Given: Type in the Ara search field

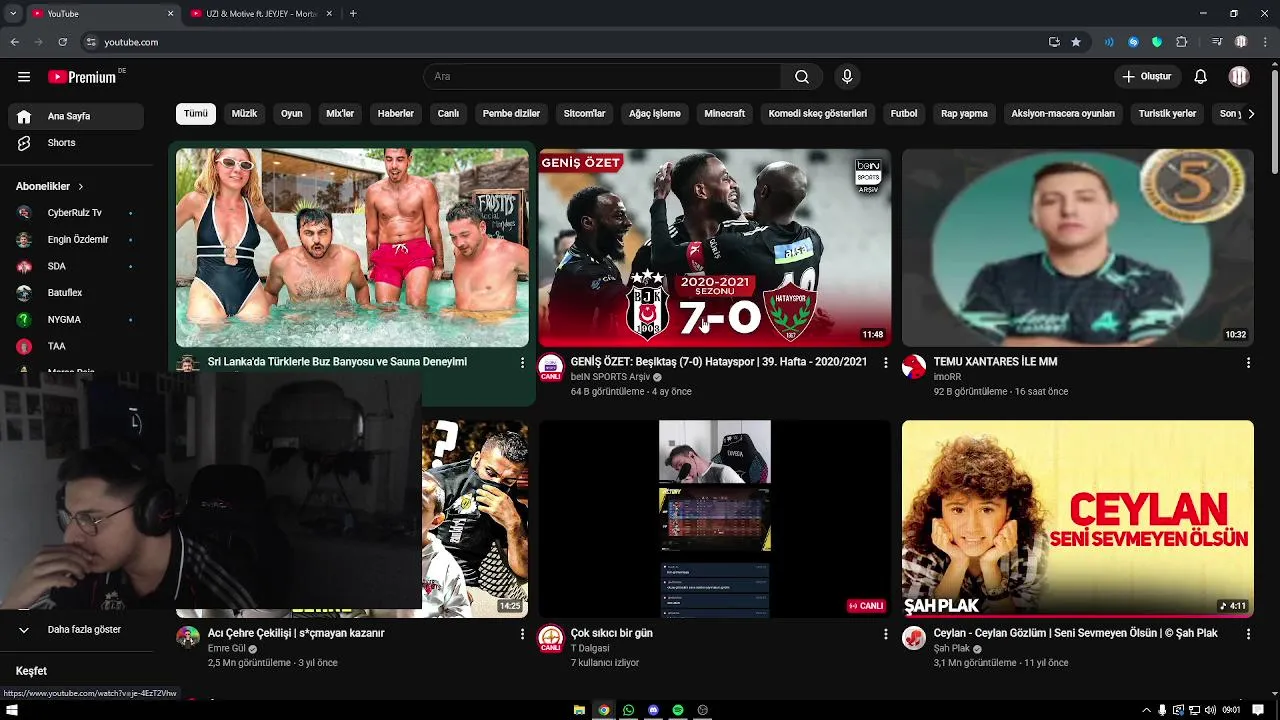Looking at the screenshot, I should point(602,77).
